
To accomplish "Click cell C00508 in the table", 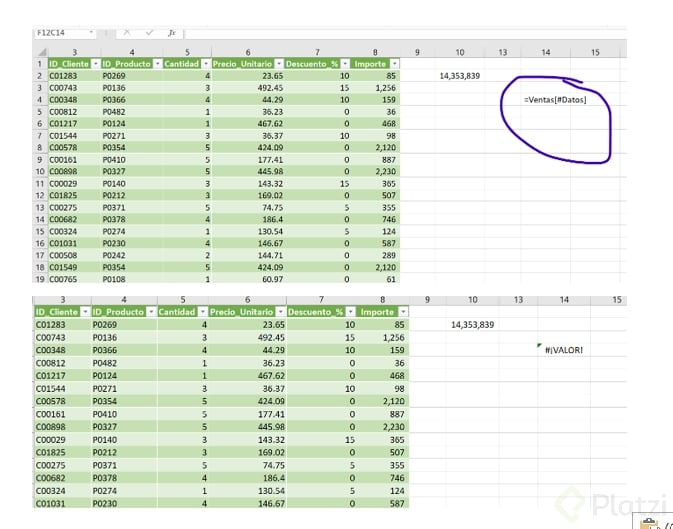I will pos(74,255).
